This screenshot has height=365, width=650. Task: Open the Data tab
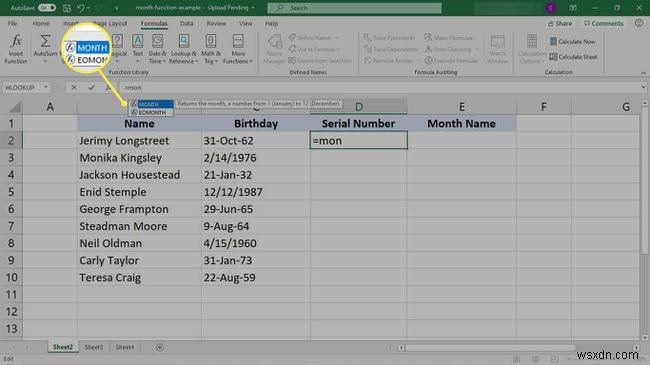[x=187, y=24]
